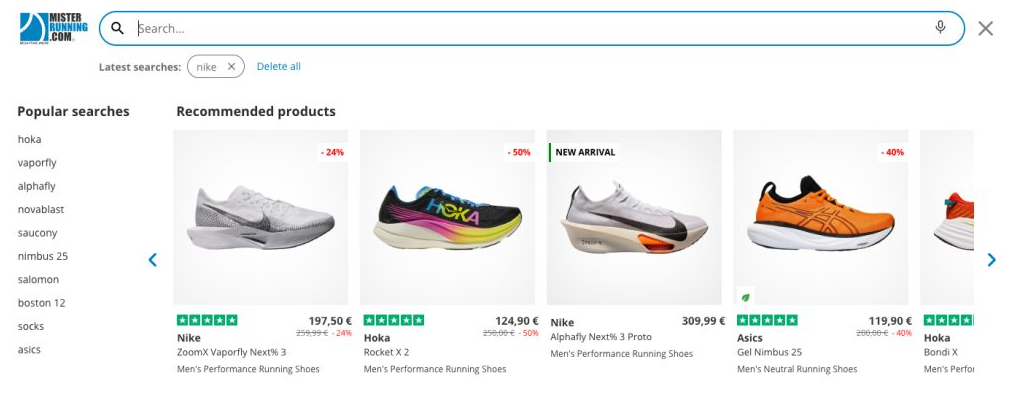Image resolution: width=1016 pixels, height=404 pixels.
Task: Activate voice search microphone icon
Action: pos(940,28)
